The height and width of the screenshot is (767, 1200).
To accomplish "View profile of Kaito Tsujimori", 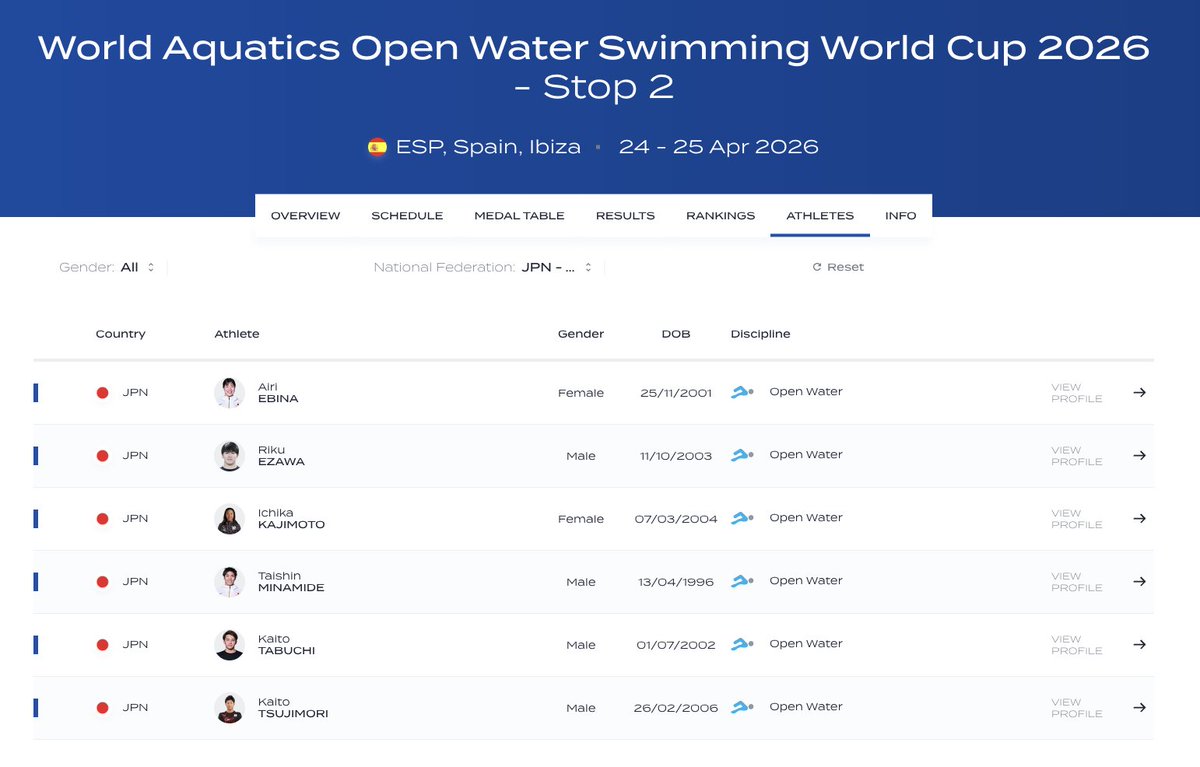I will 1076,708.
